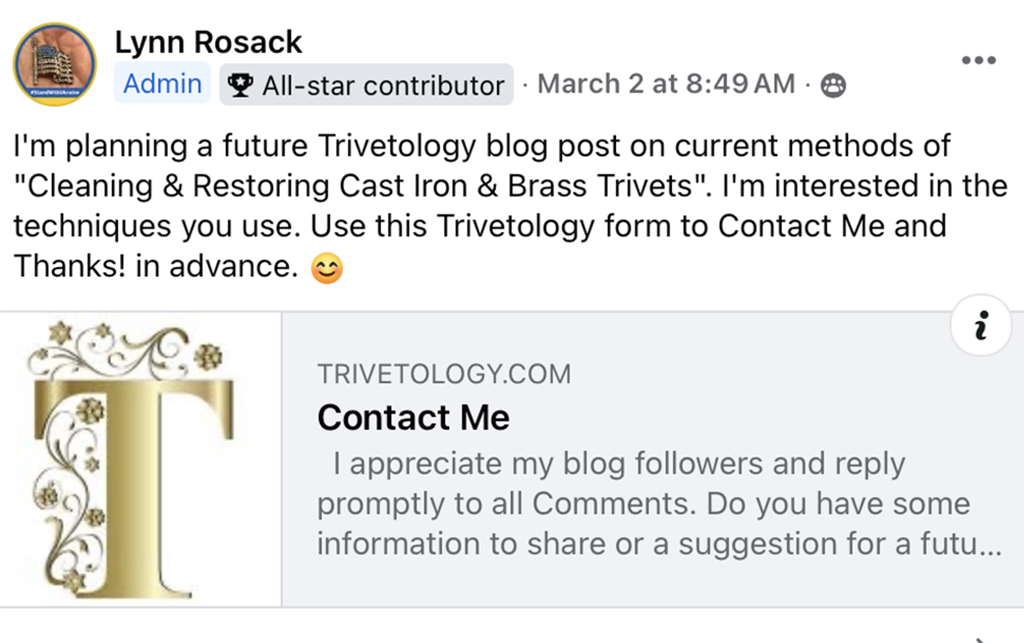Open Lynn Rosack's profile picture
Screen dimensions: 1024x643
coord(55,64)
